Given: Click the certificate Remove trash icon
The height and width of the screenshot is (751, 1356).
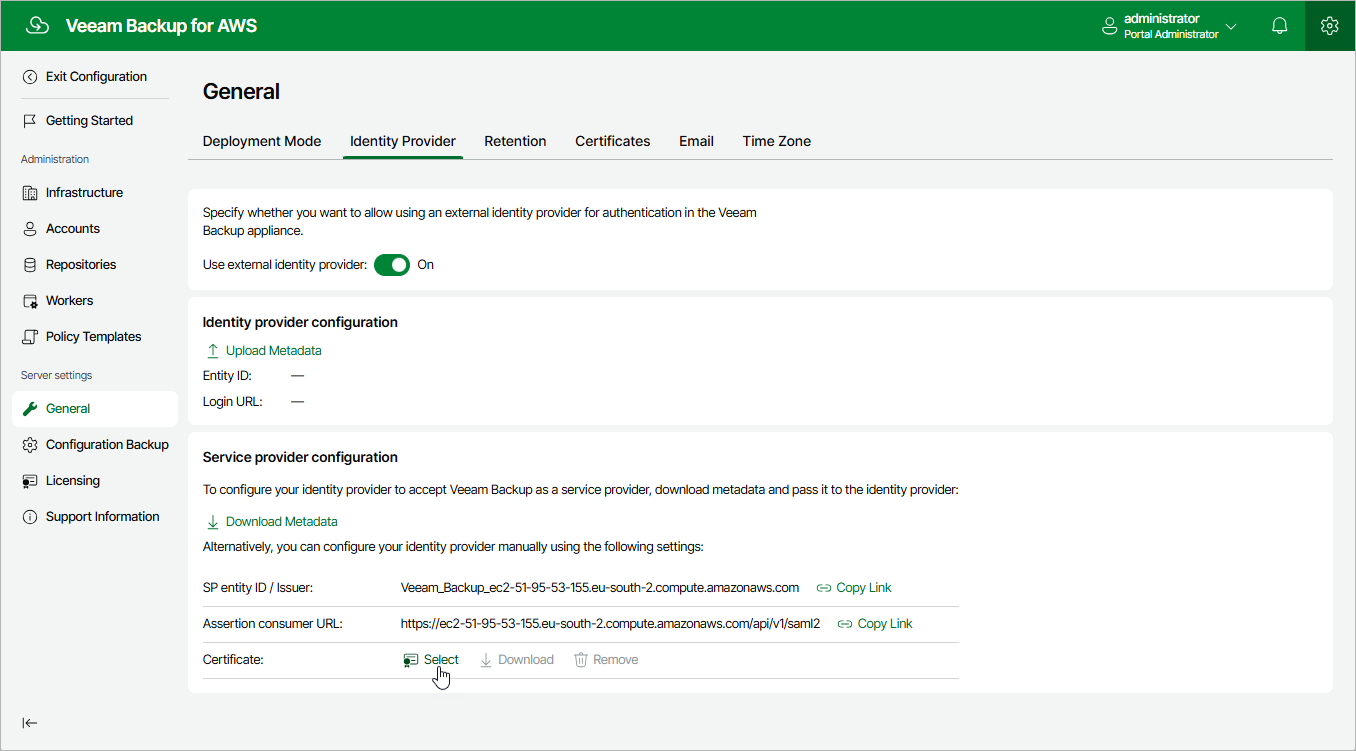Looking at the screenshot, I should click(580, 660).
